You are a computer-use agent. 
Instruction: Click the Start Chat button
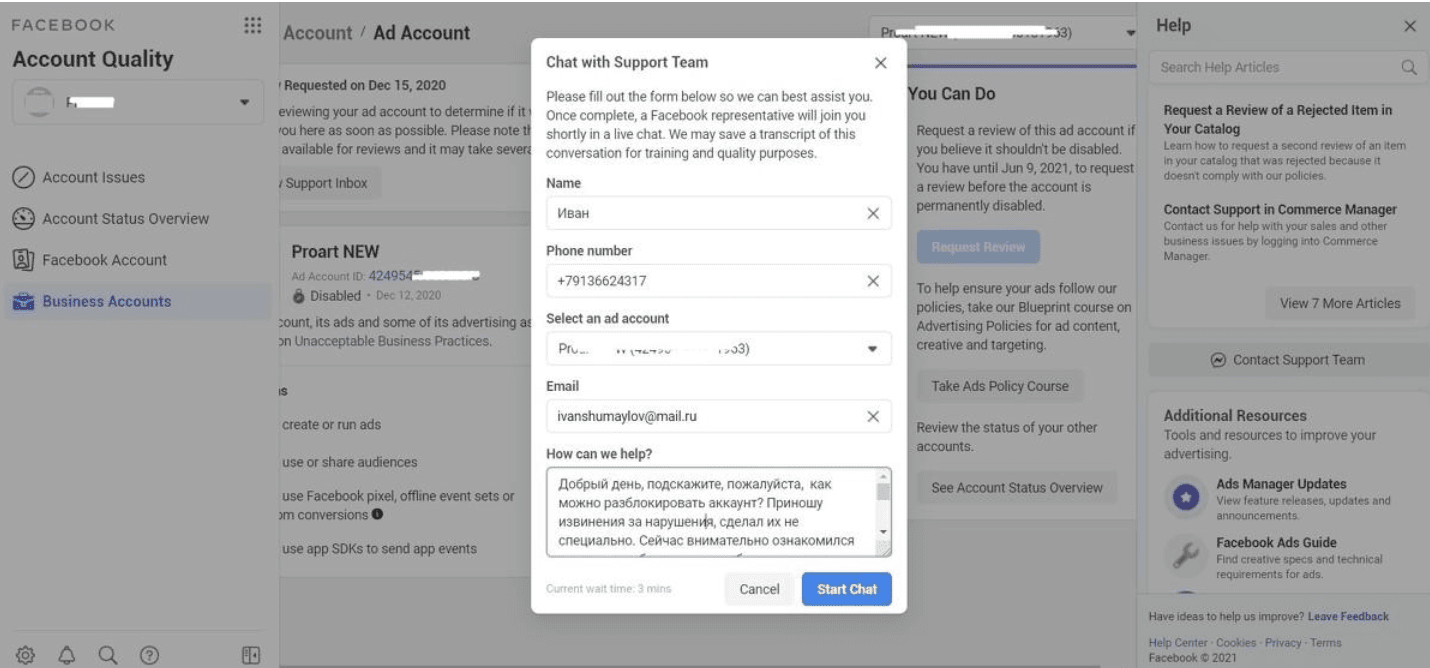[x=847, y=589]
